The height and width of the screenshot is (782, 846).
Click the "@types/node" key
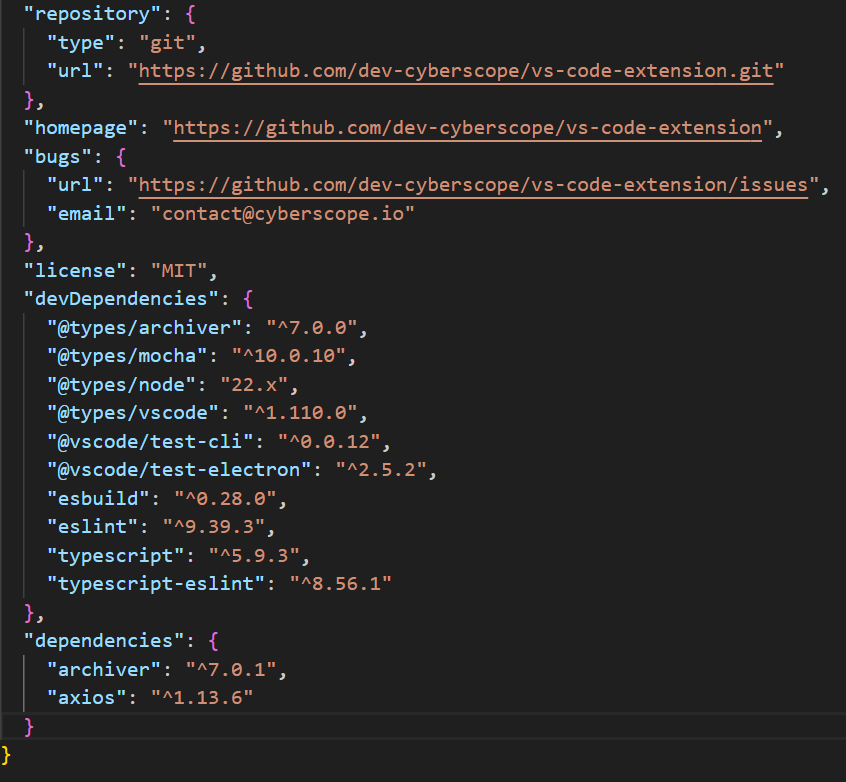click(x=121, y=385)
